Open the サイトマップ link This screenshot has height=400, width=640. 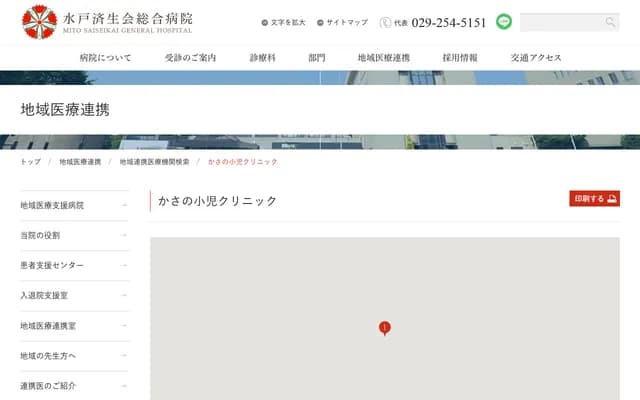(x=347, y=22)
